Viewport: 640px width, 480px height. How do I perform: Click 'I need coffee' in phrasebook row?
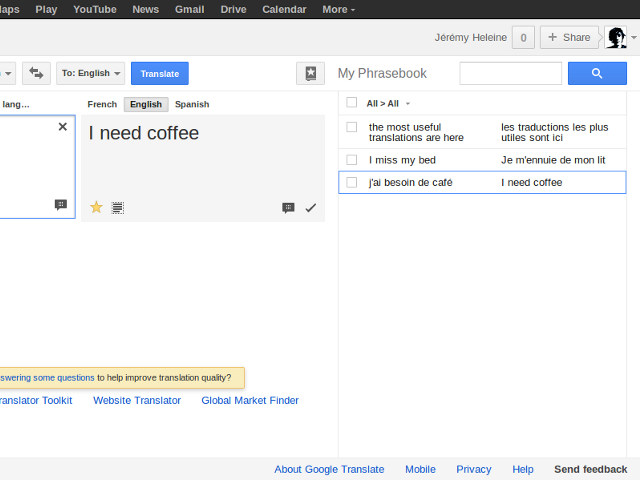point(531,182)
